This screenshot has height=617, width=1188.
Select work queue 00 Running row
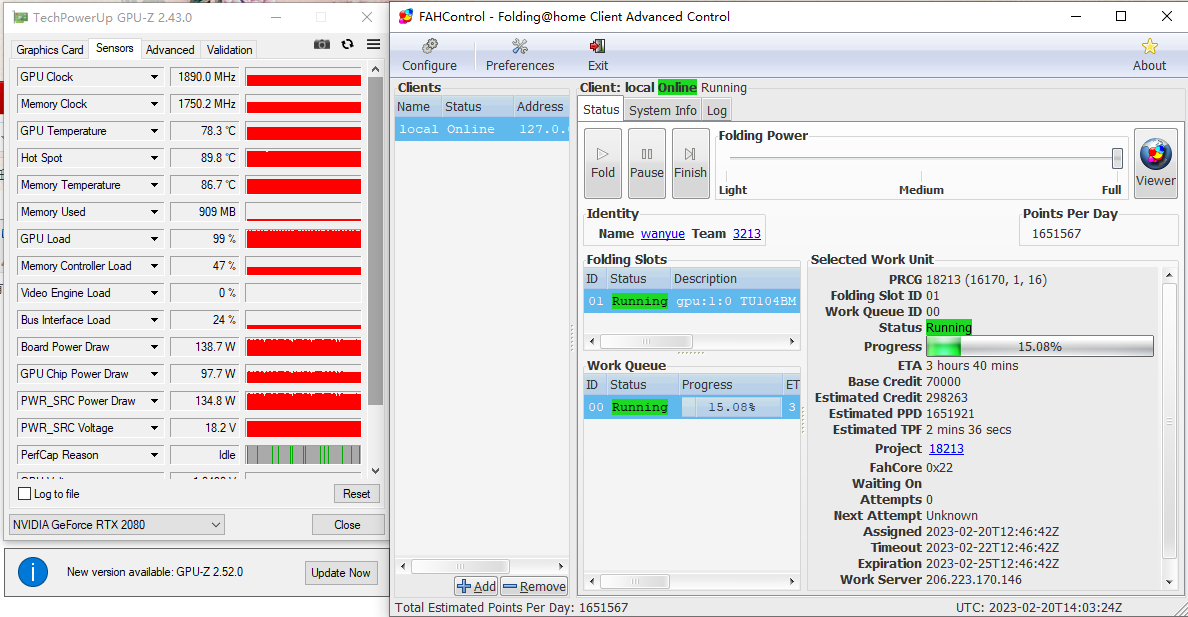pyautogui.click(x=692, y=407)
